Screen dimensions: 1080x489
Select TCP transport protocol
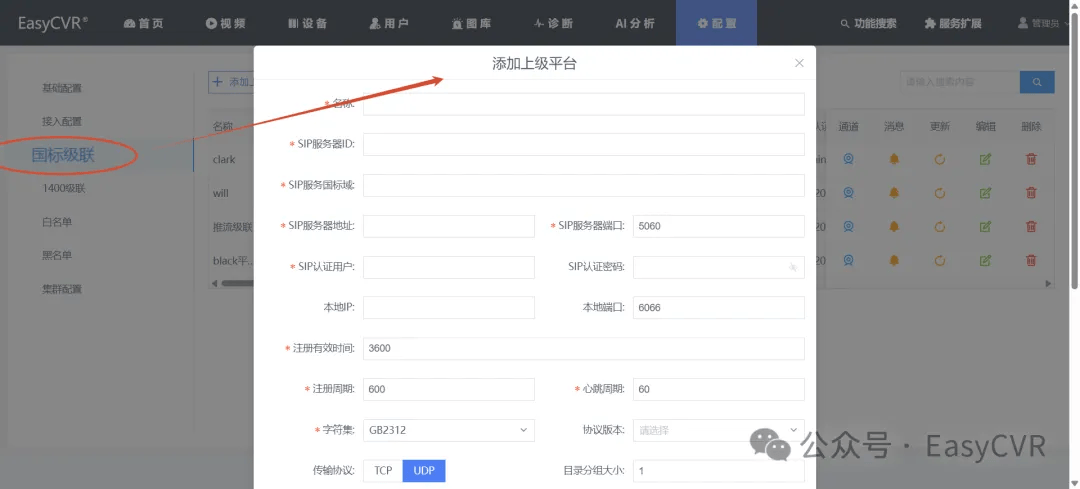point(383,470)
